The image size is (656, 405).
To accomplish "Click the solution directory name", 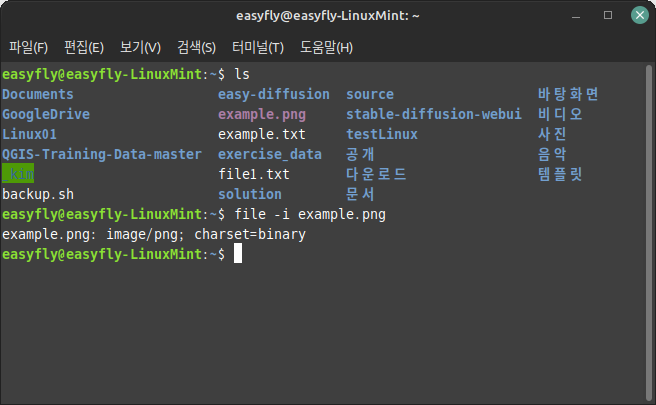I will pos(250,194).
